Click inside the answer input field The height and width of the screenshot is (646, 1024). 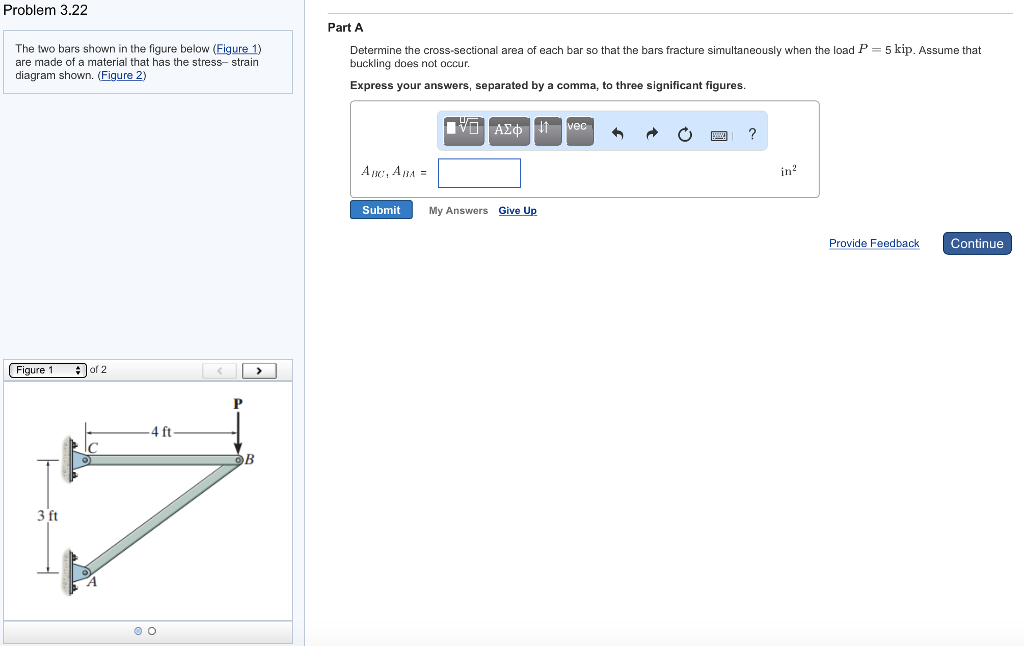click(479, 172)
